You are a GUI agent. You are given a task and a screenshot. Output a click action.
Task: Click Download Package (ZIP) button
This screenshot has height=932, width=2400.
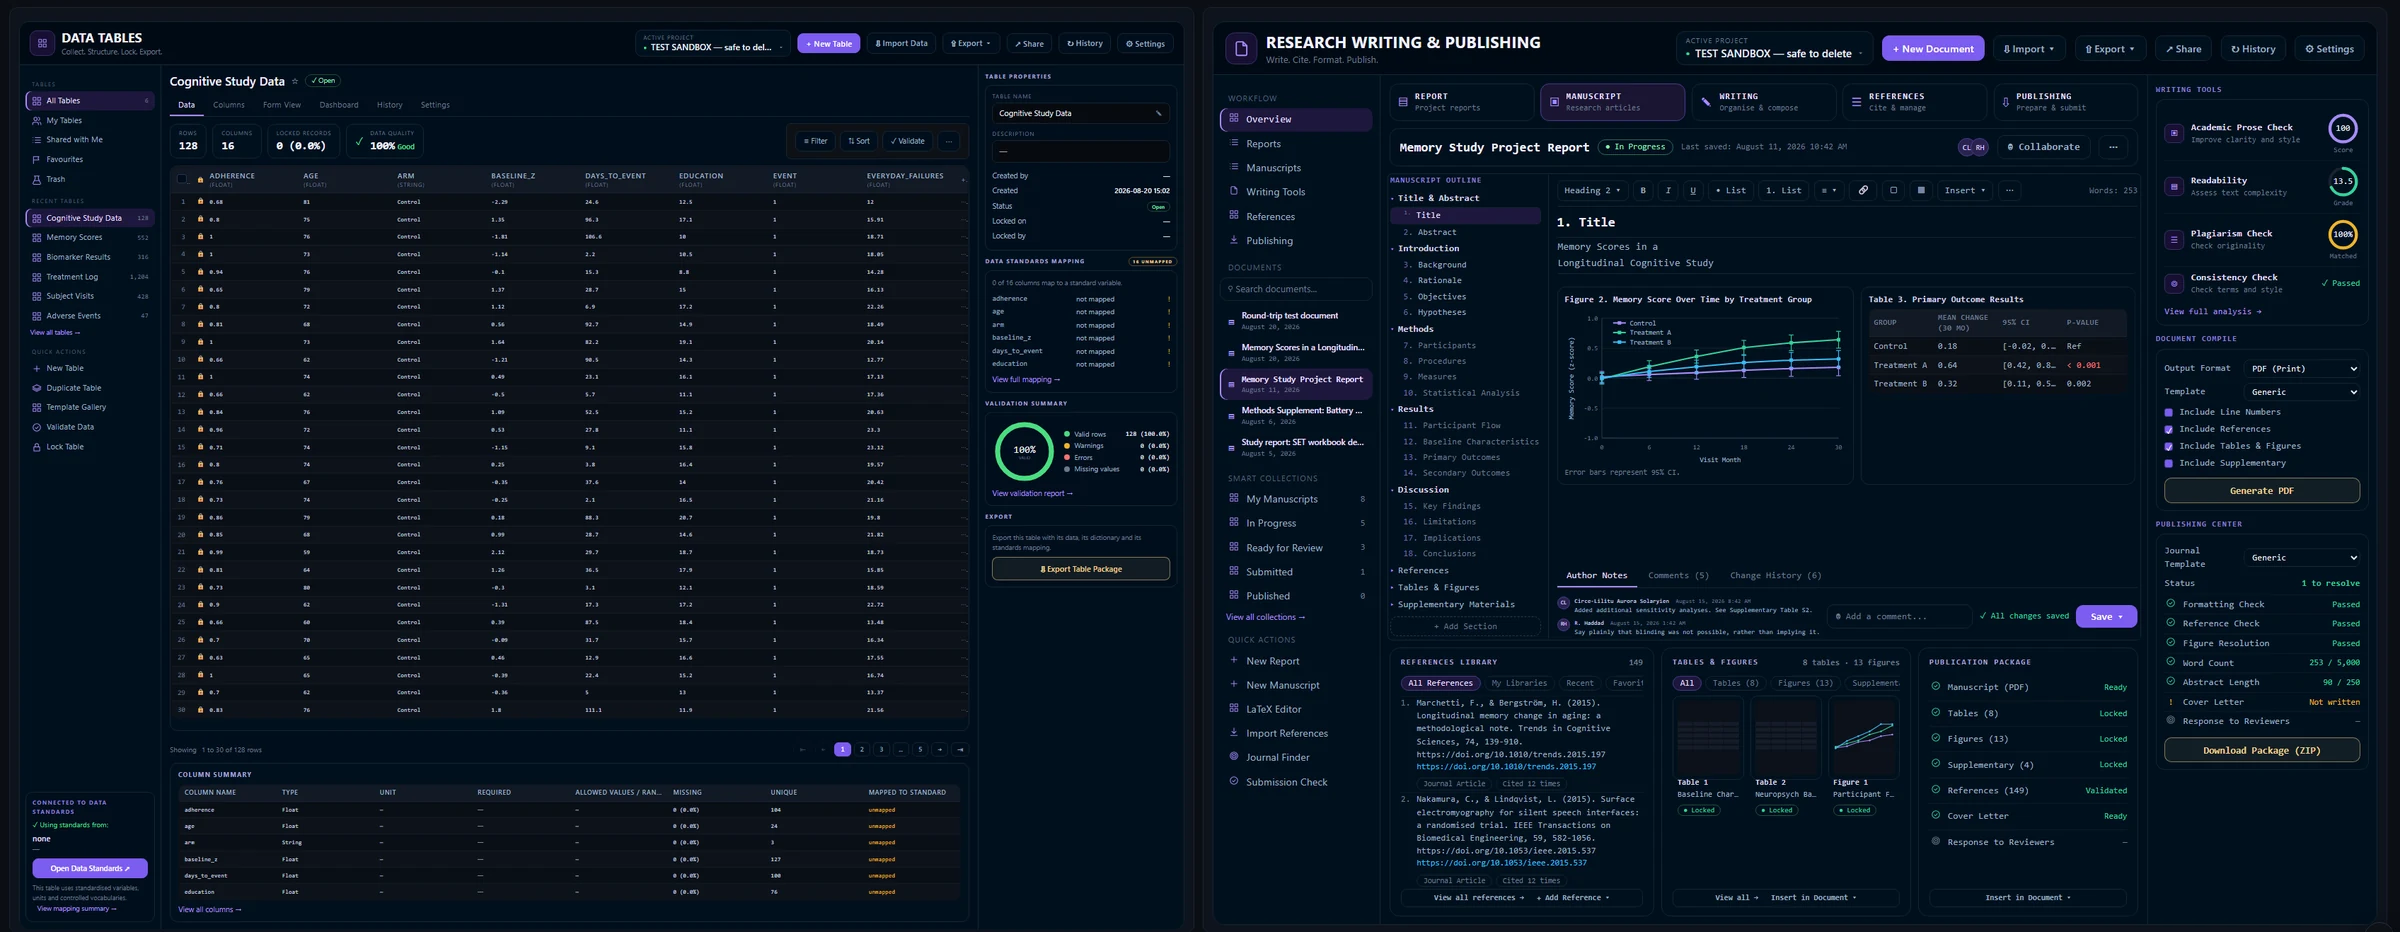2261,750
